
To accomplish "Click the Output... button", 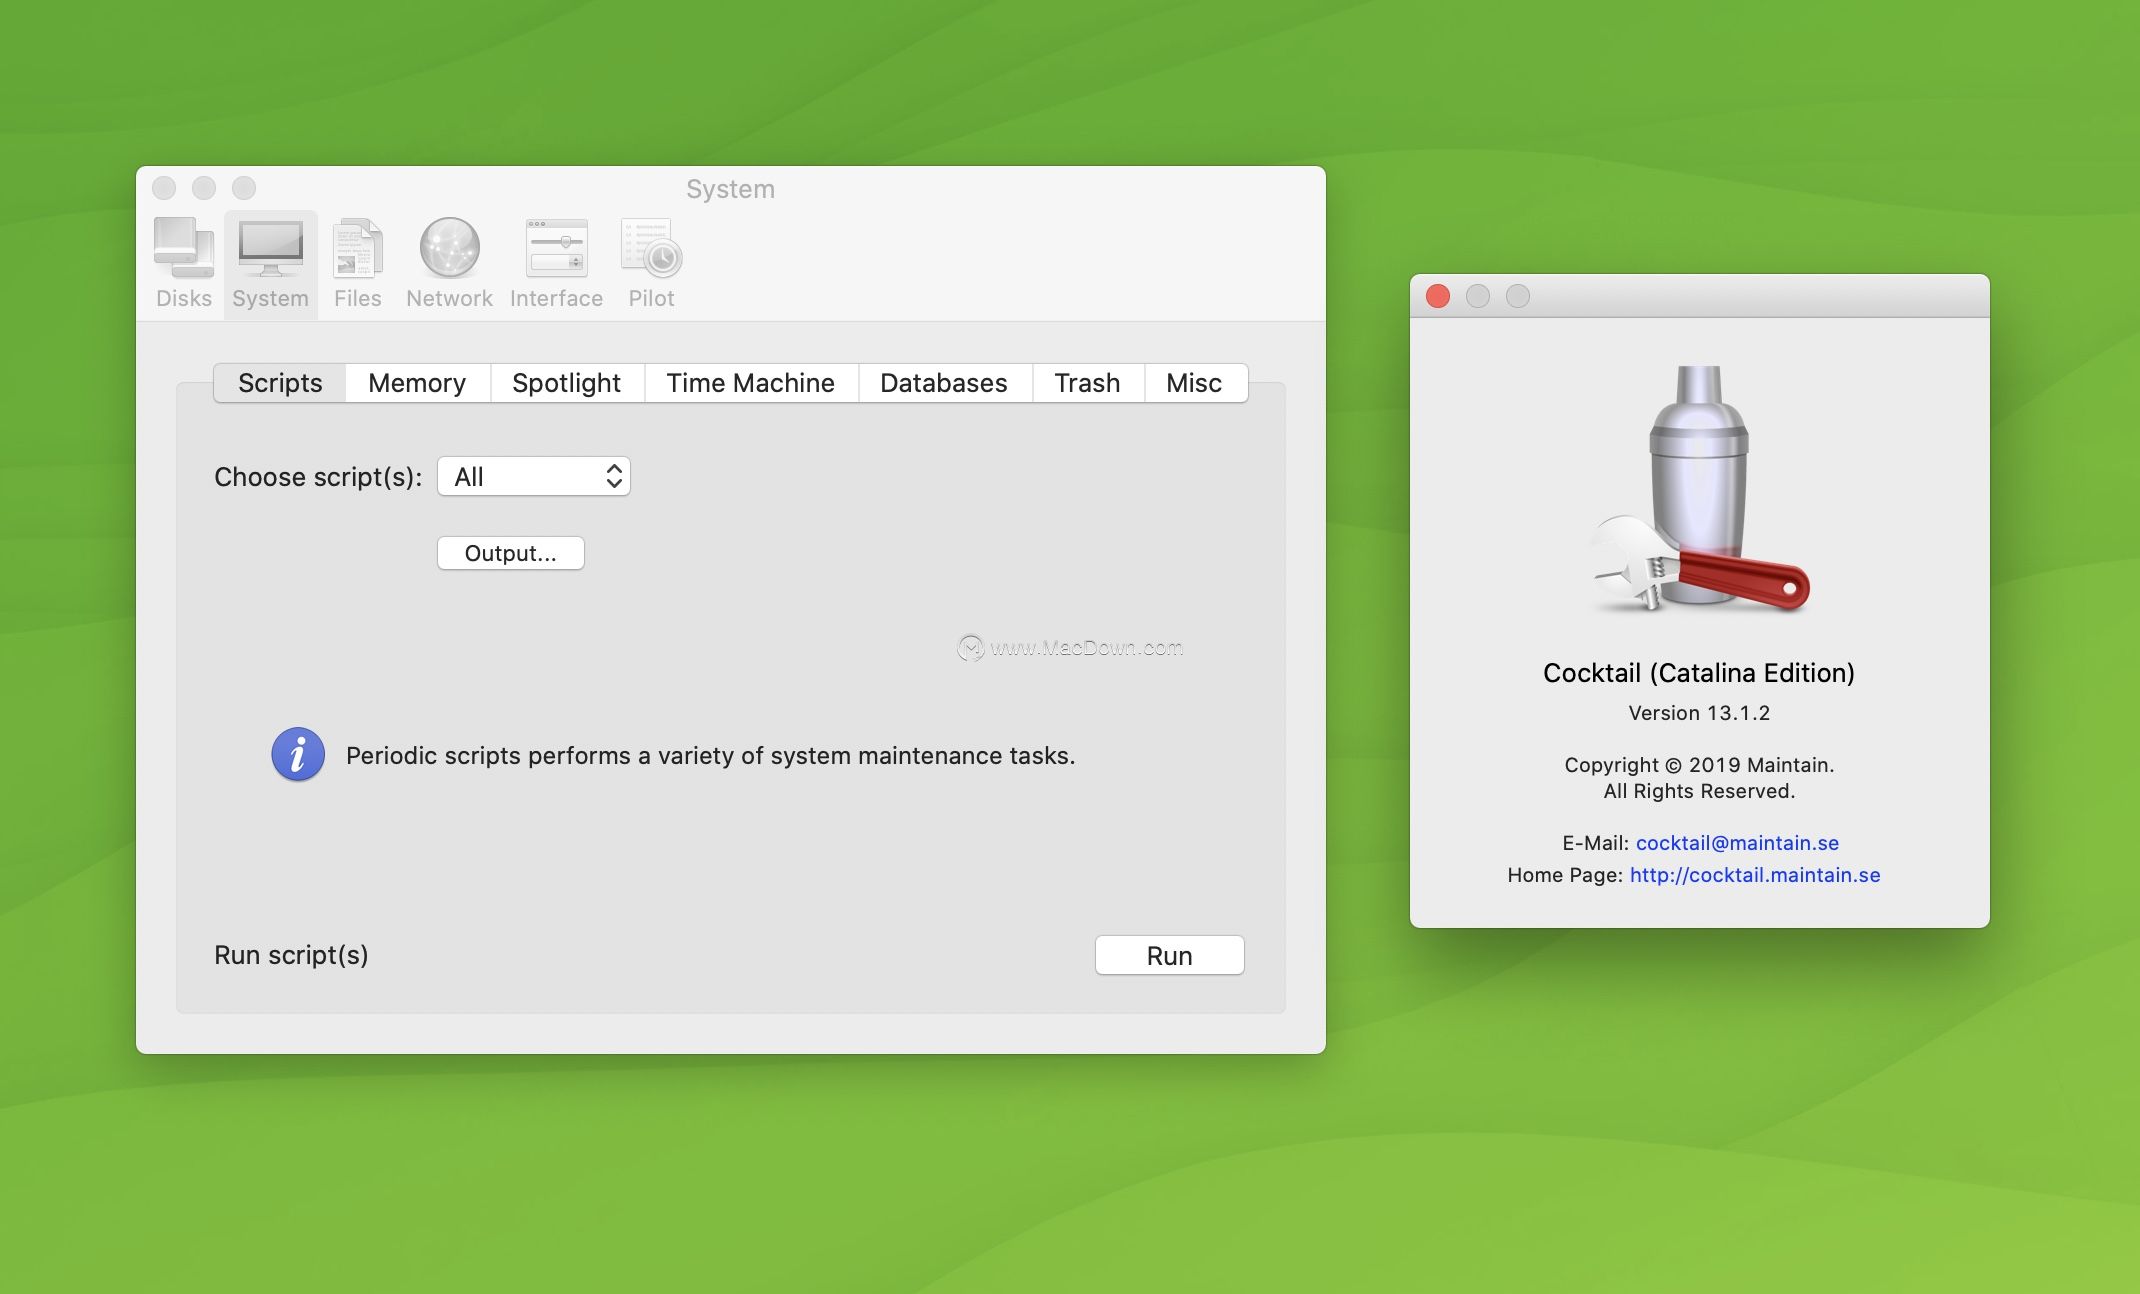I will [x=511, y=553].
